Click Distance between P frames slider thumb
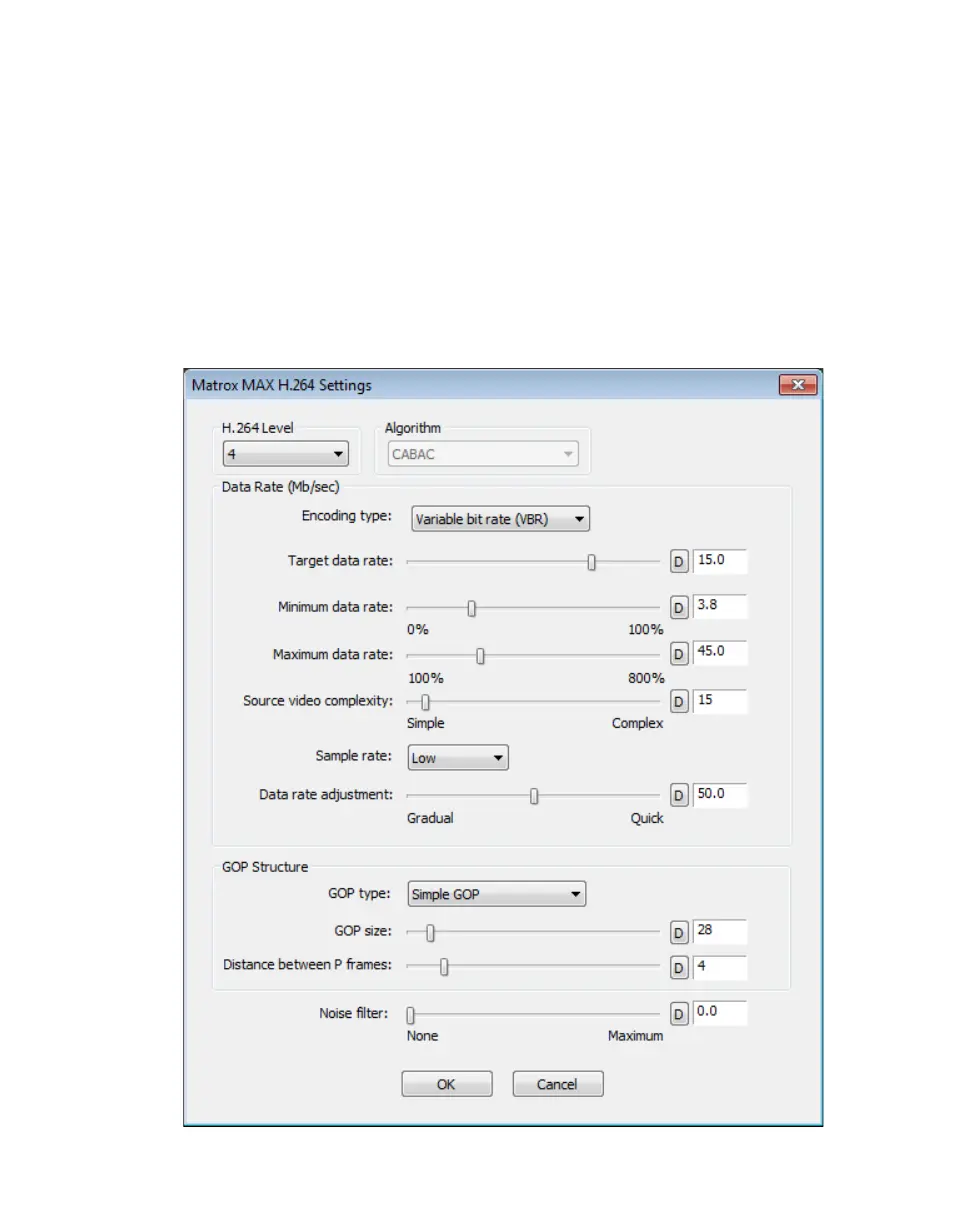This screenshot has height=1224, width=972. pos(445,967)
